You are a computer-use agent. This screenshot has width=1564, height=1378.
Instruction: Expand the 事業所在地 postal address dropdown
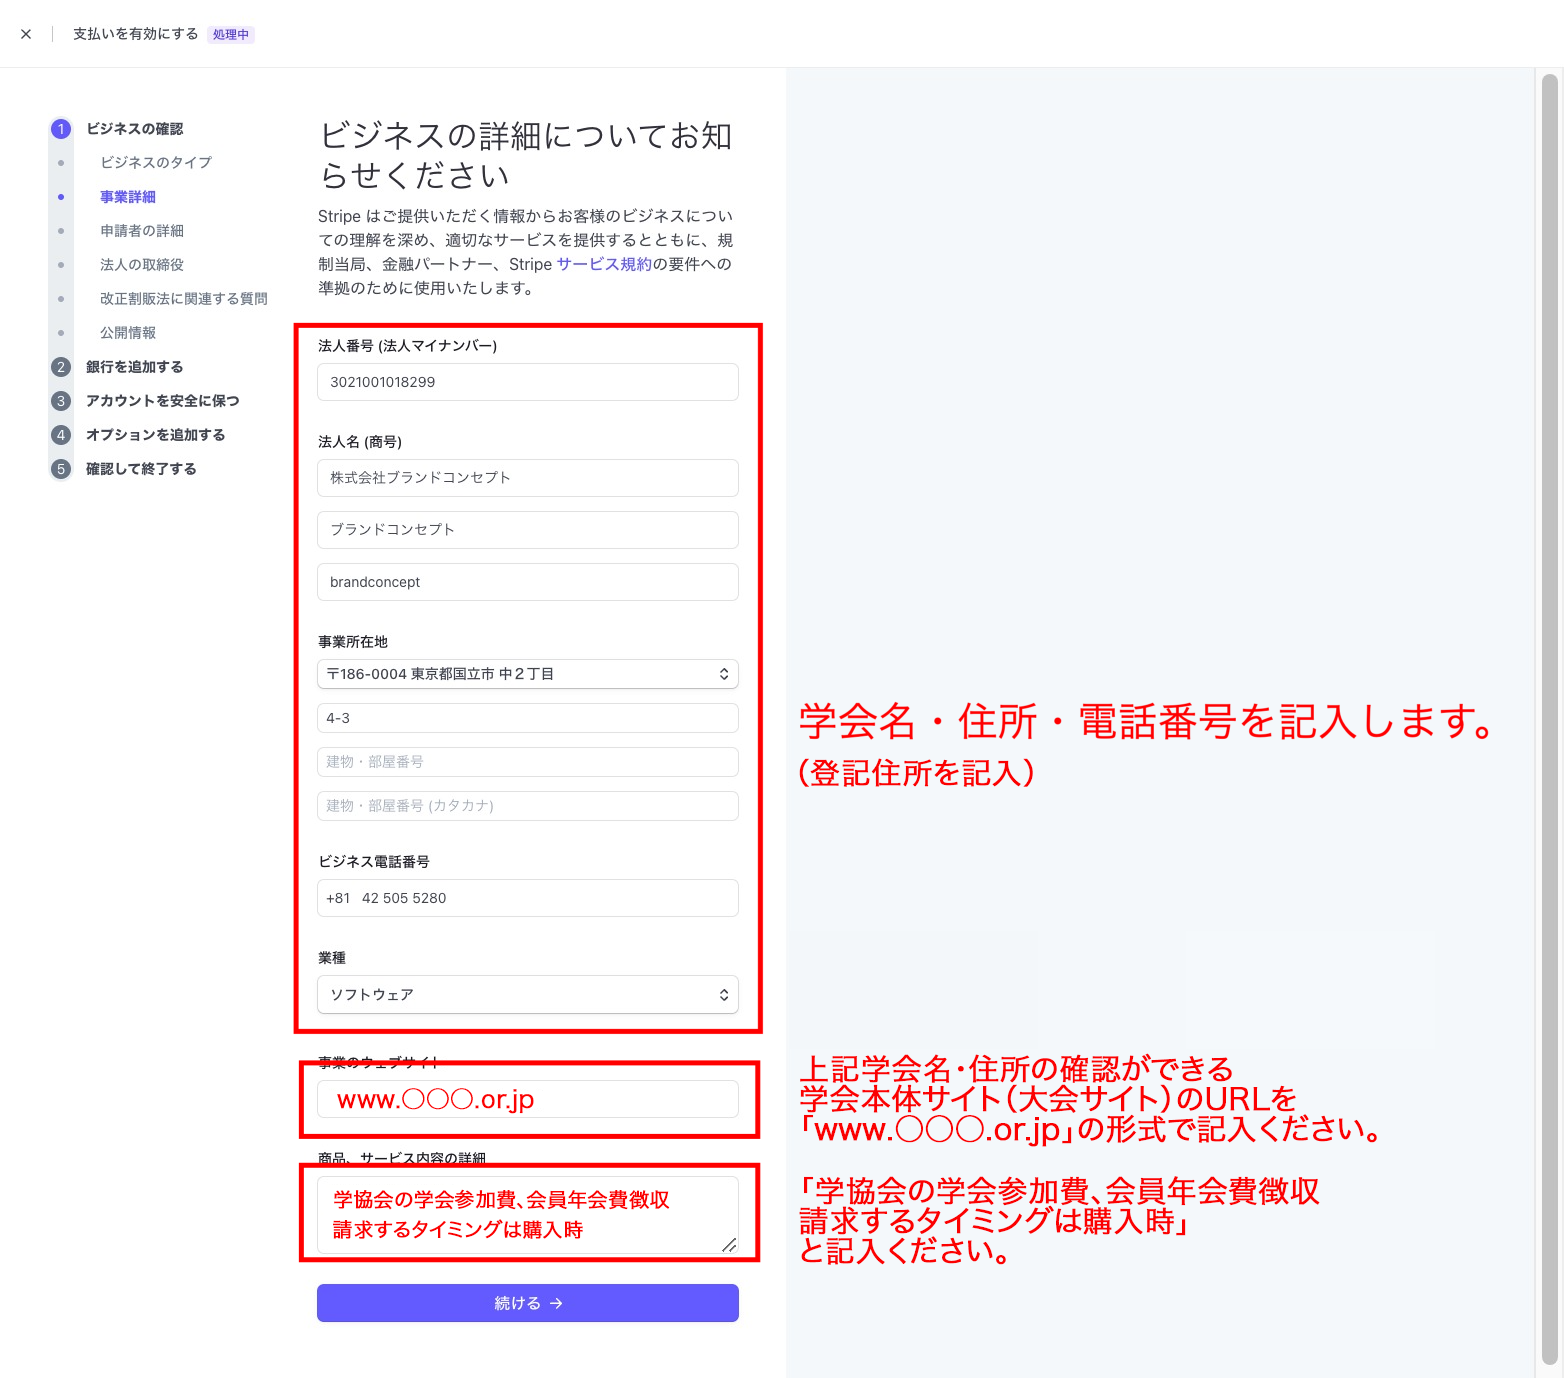point(527,674)
